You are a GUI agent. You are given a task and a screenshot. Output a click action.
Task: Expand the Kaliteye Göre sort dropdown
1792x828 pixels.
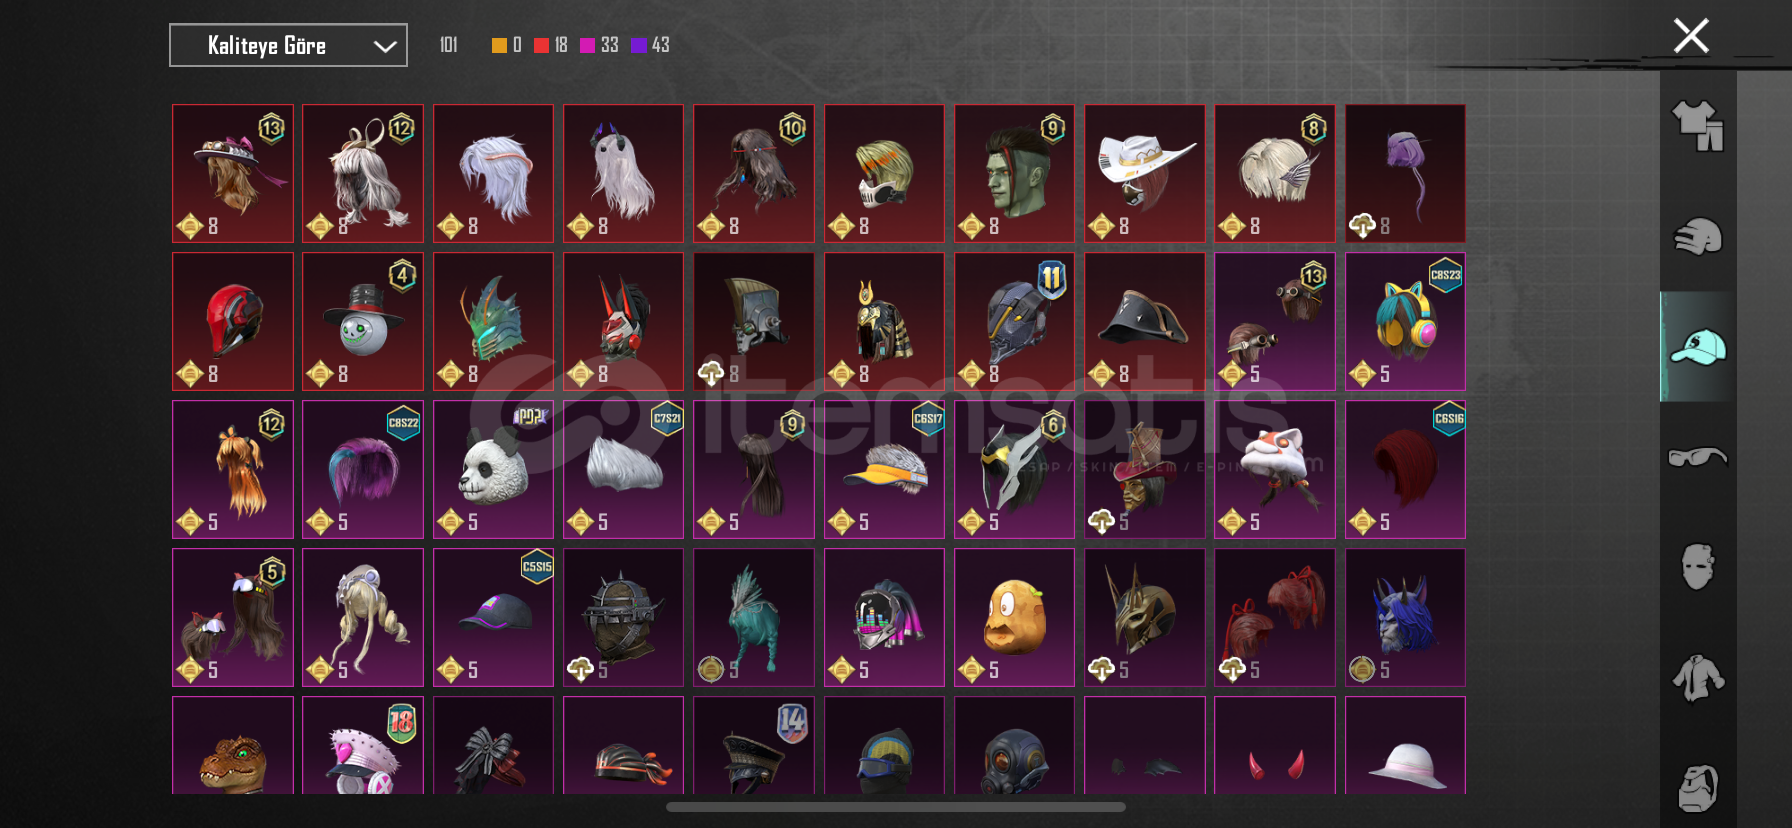[288, 45]
